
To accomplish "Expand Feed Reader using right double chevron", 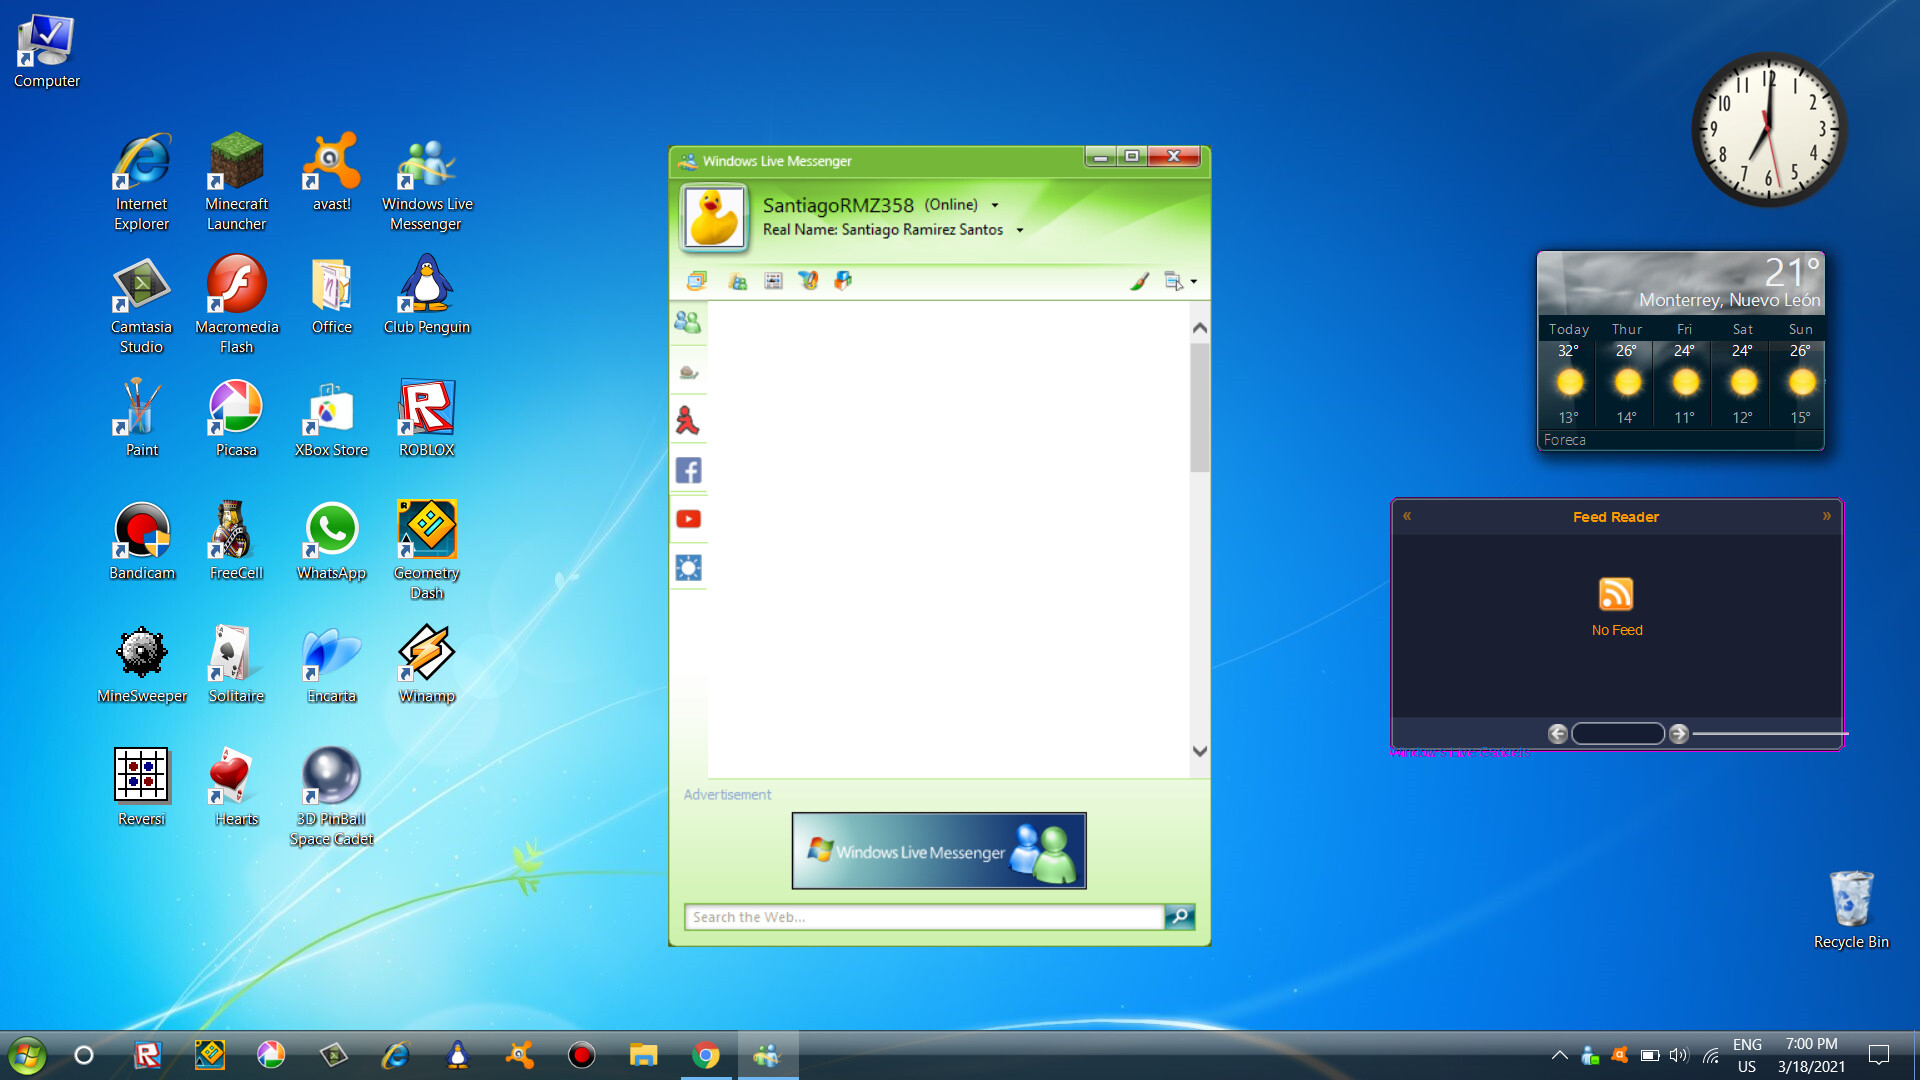I will pyautogui.click(x=1827, y=516).
